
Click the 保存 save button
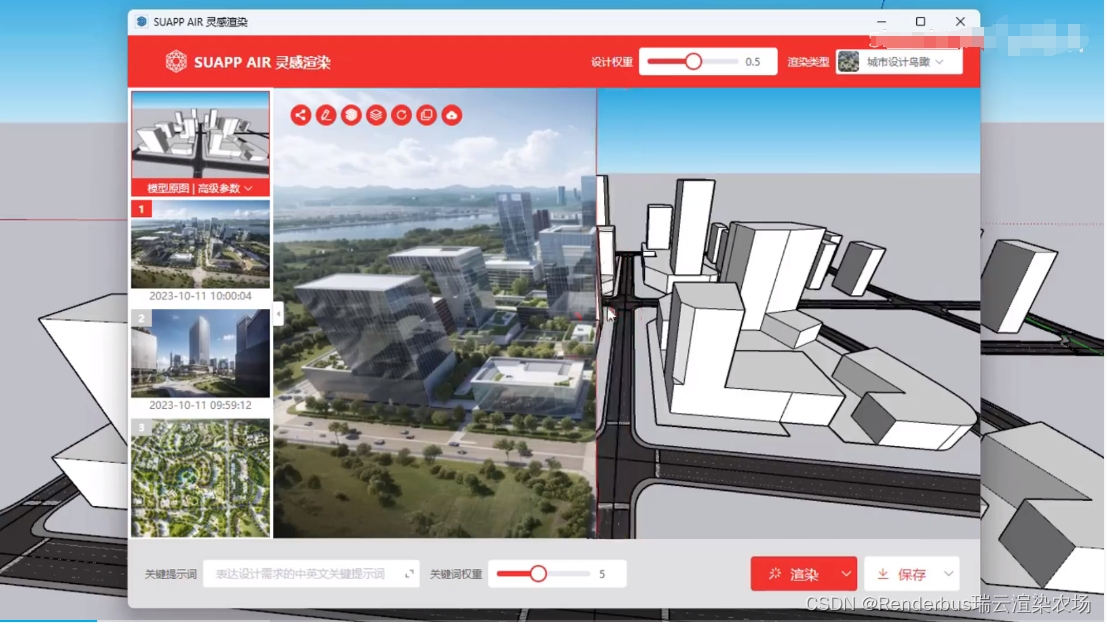[x=902, y=574]
